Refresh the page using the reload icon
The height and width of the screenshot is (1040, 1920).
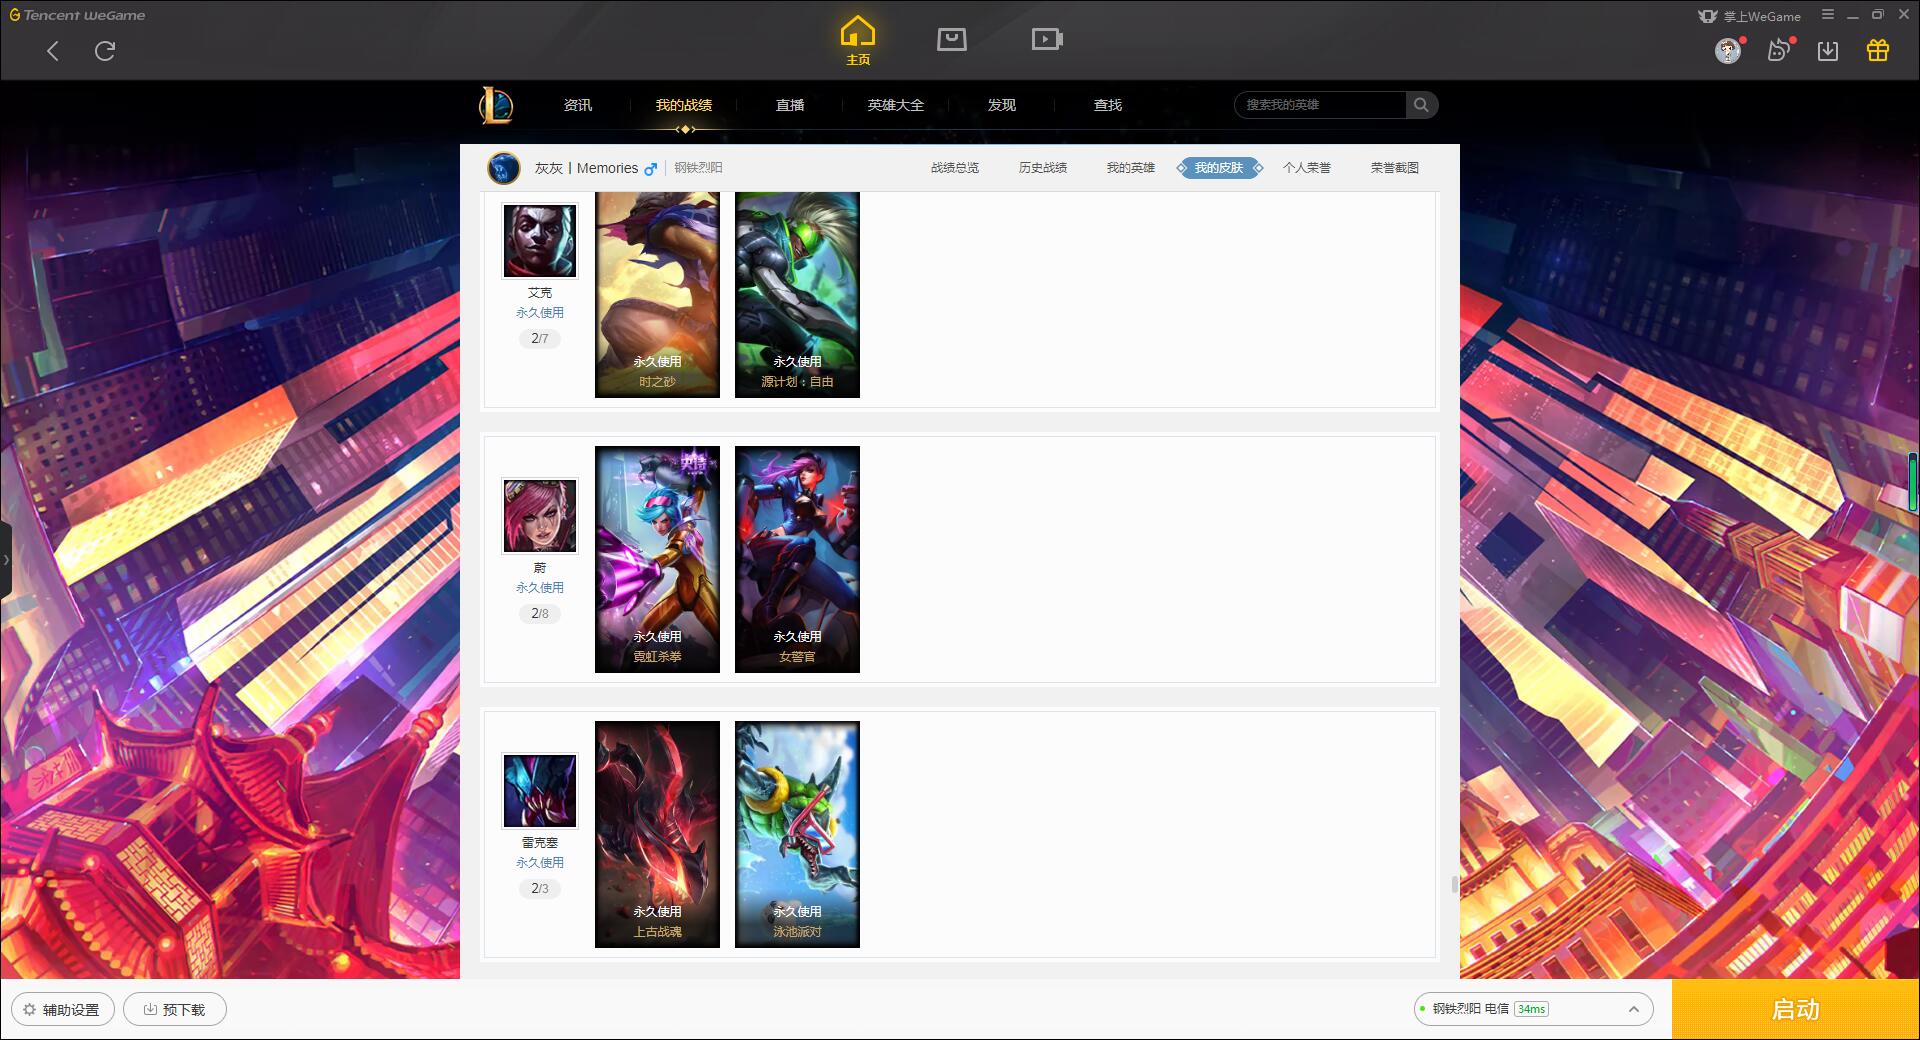pos(105,51)
